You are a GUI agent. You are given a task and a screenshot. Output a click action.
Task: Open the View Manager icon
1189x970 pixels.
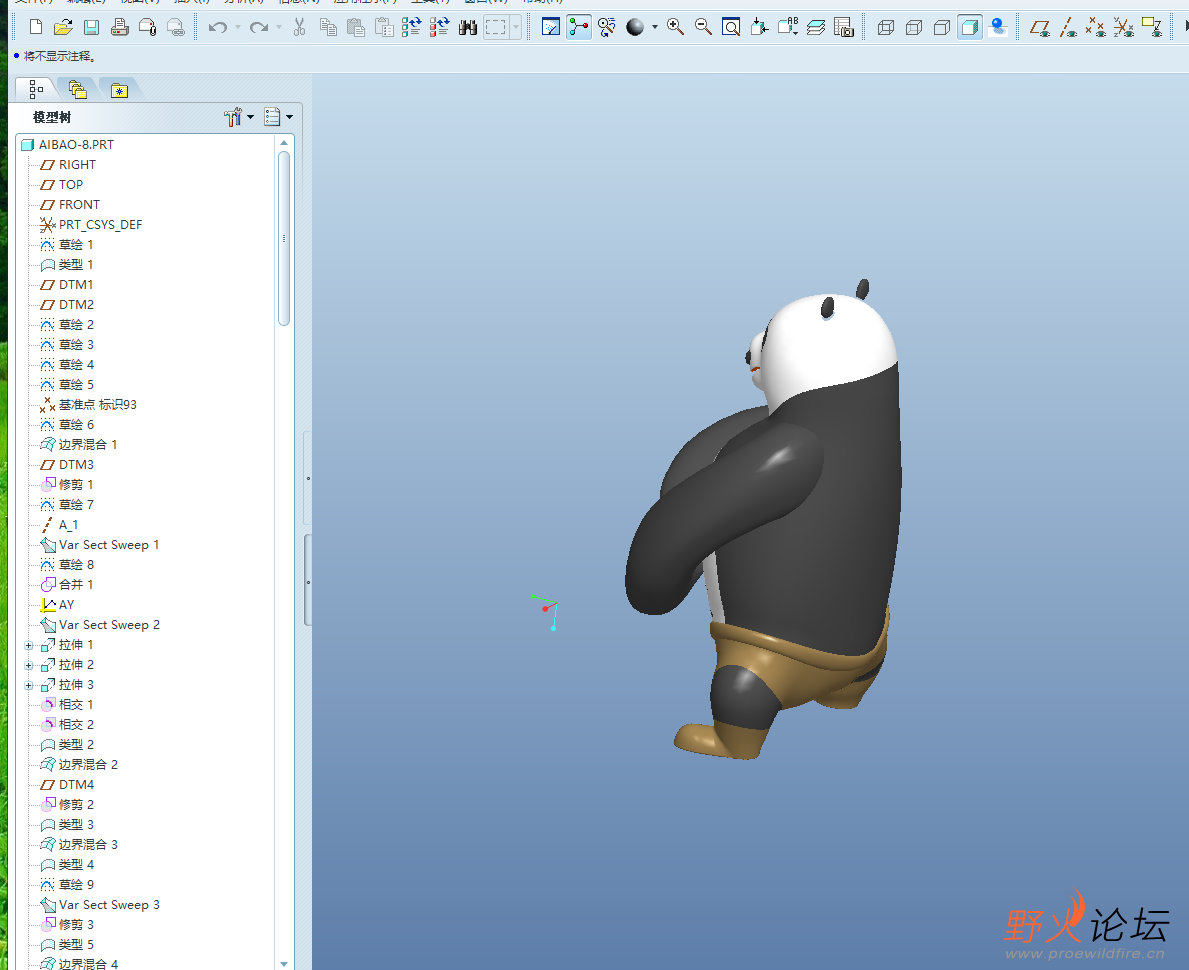point(844,27)
